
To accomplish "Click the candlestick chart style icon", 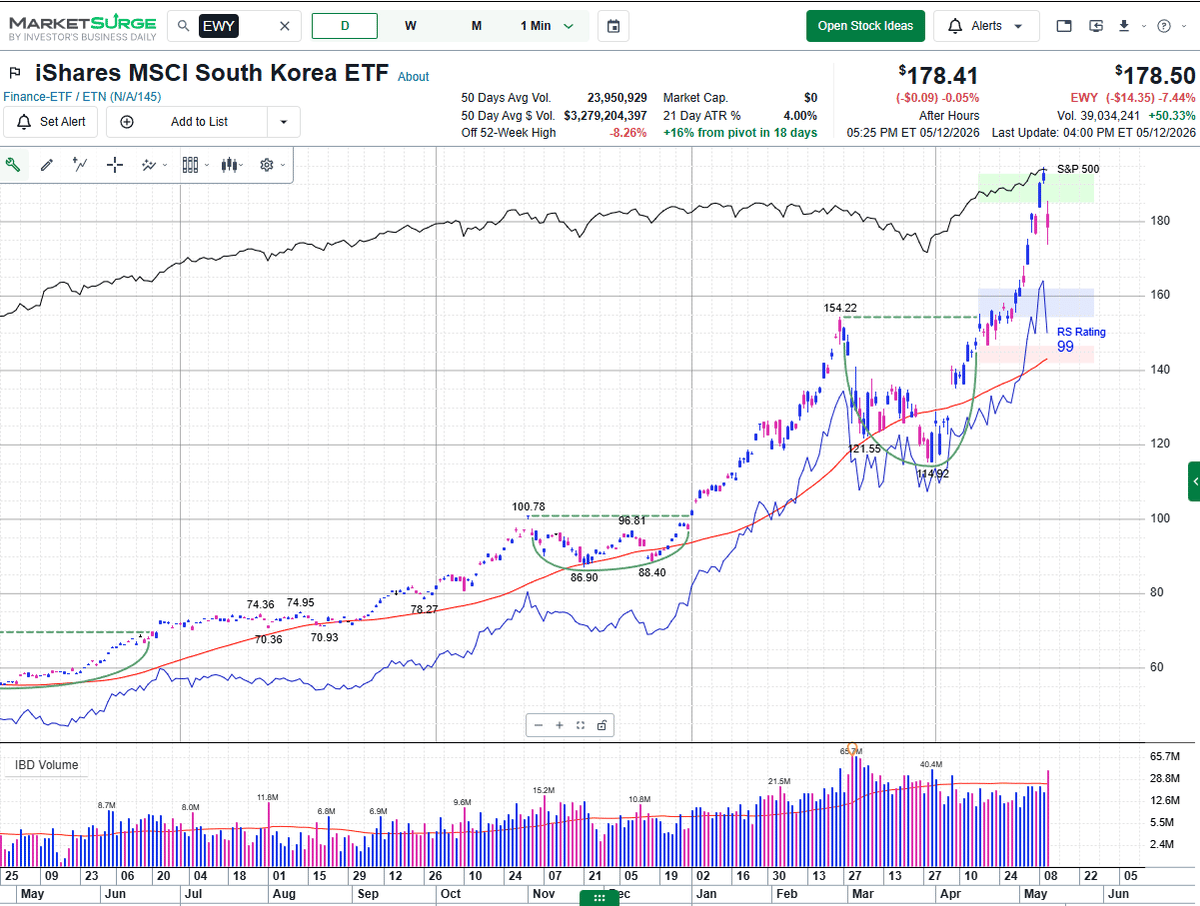I will pyautogui.click(x=230, y=165).
